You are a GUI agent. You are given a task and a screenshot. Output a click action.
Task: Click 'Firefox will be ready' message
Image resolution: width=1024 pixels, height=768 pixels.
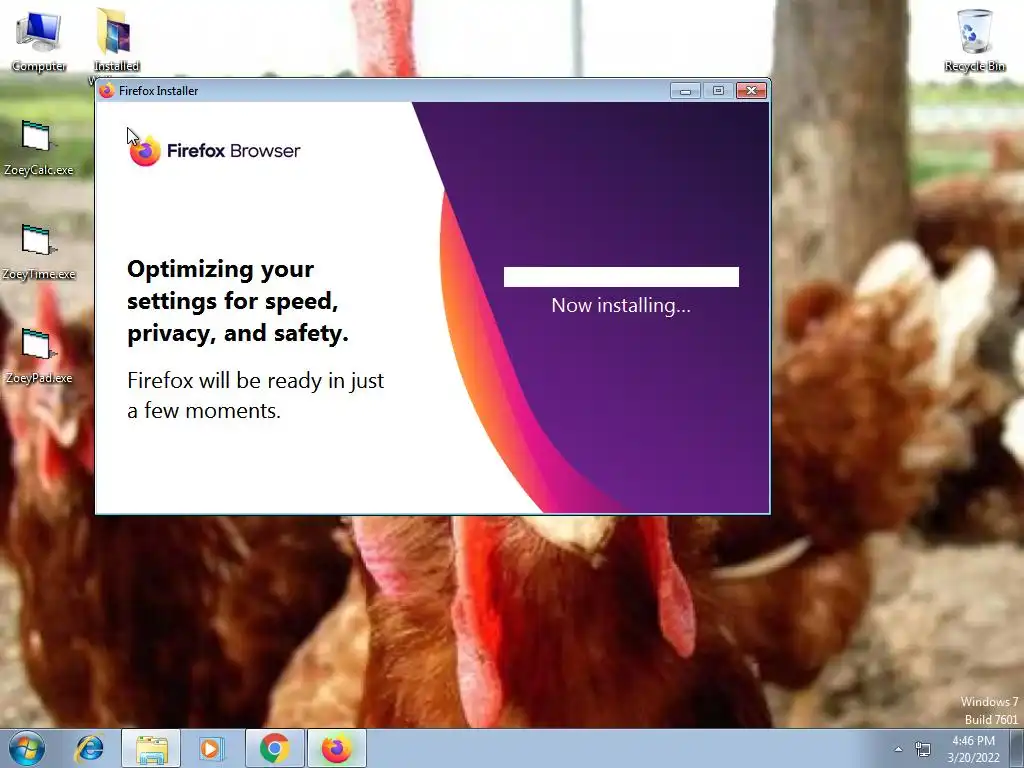click(x=255, y=395)
